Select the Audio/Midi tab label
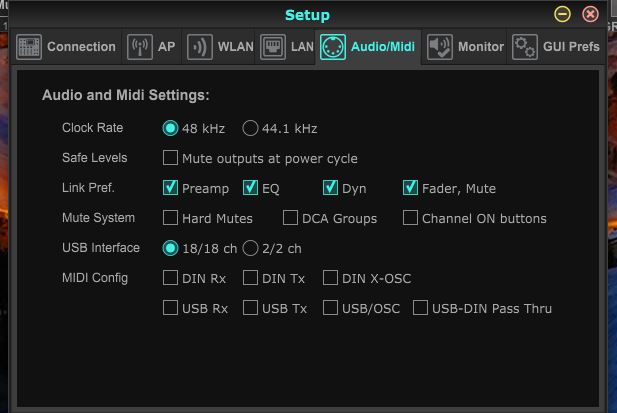 point(383,47)
